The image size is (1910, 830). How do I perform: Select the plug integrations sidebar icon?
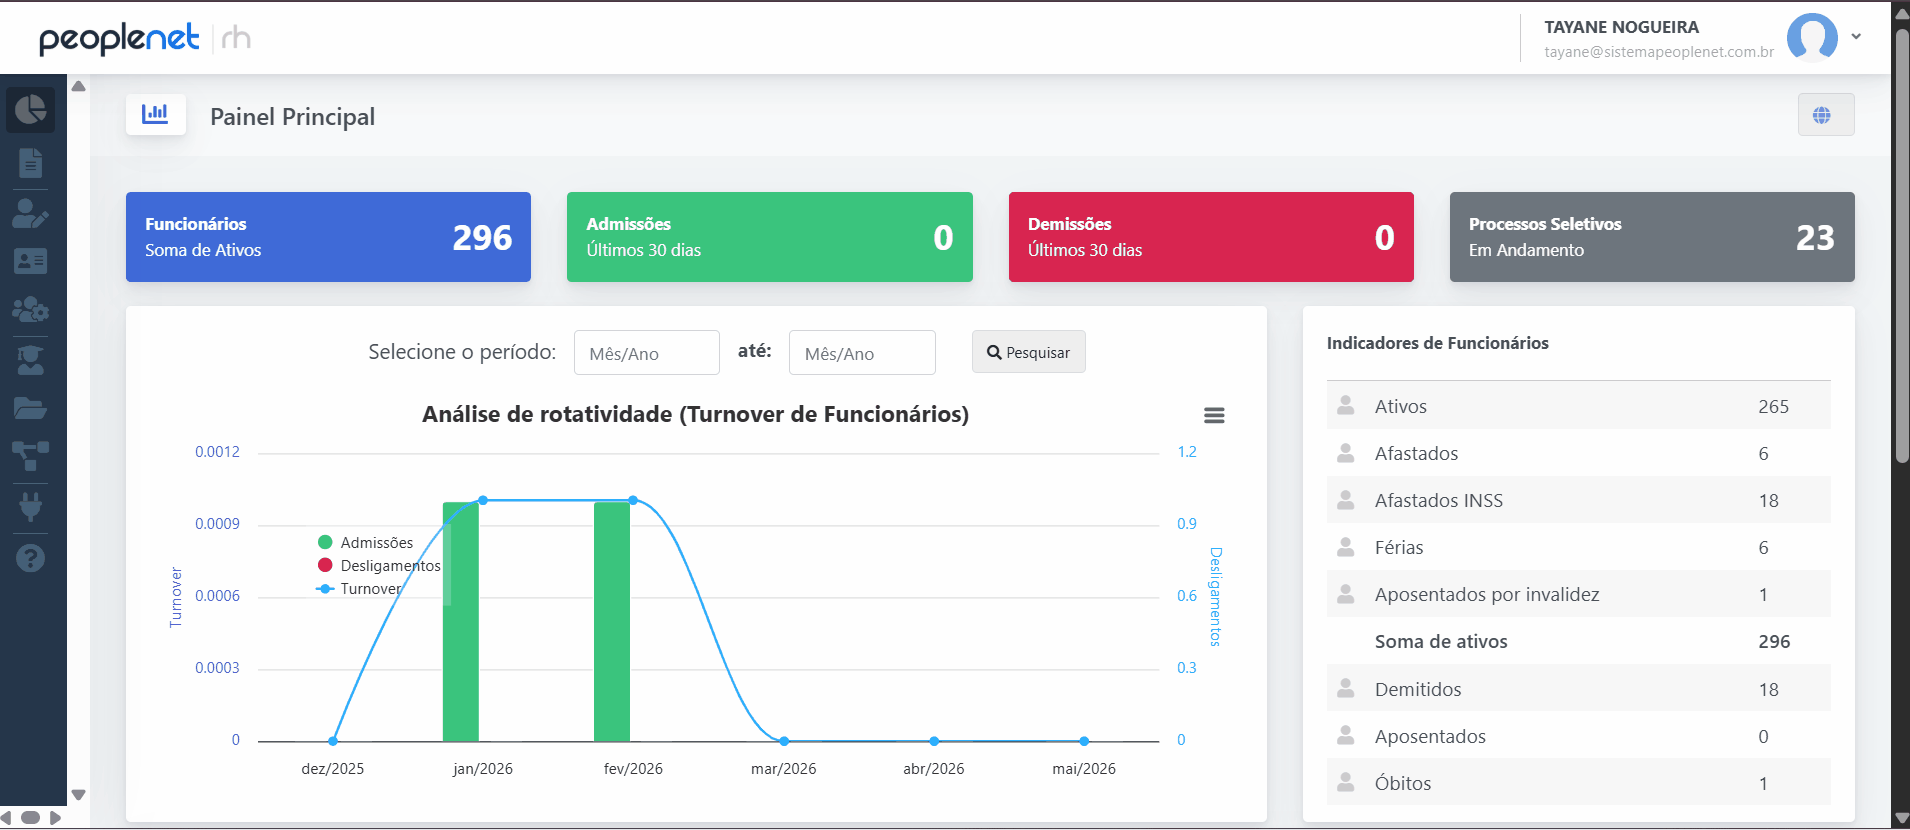(31, 507)
